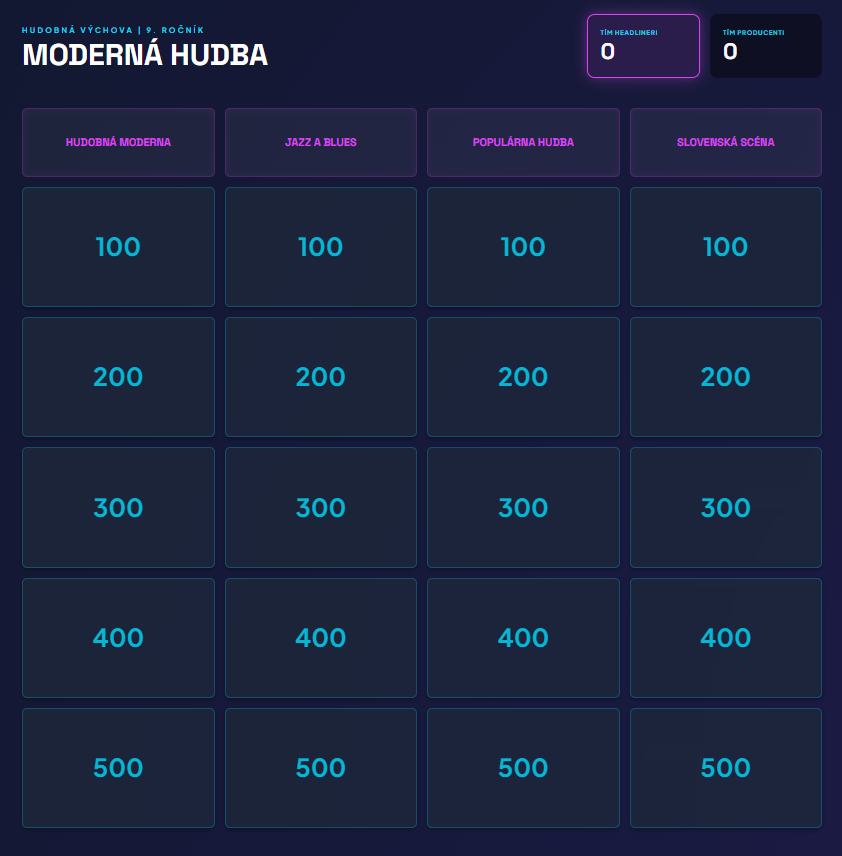Screen dimensions: 842x856
Task: Open the 300 tile in Slovenská Scéna
Action: pos(726,507)
